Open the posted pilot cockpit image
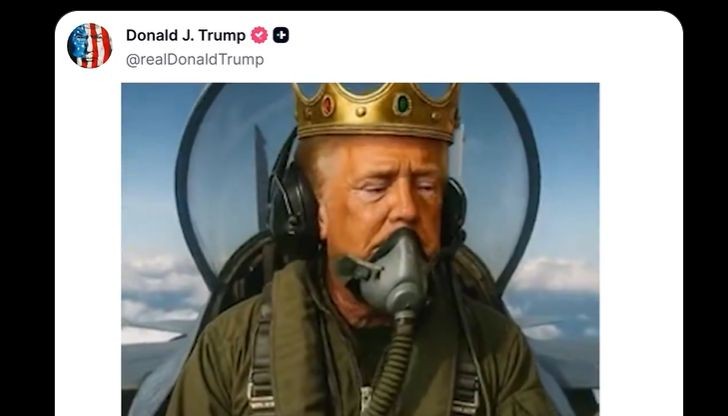 point(360,249)
